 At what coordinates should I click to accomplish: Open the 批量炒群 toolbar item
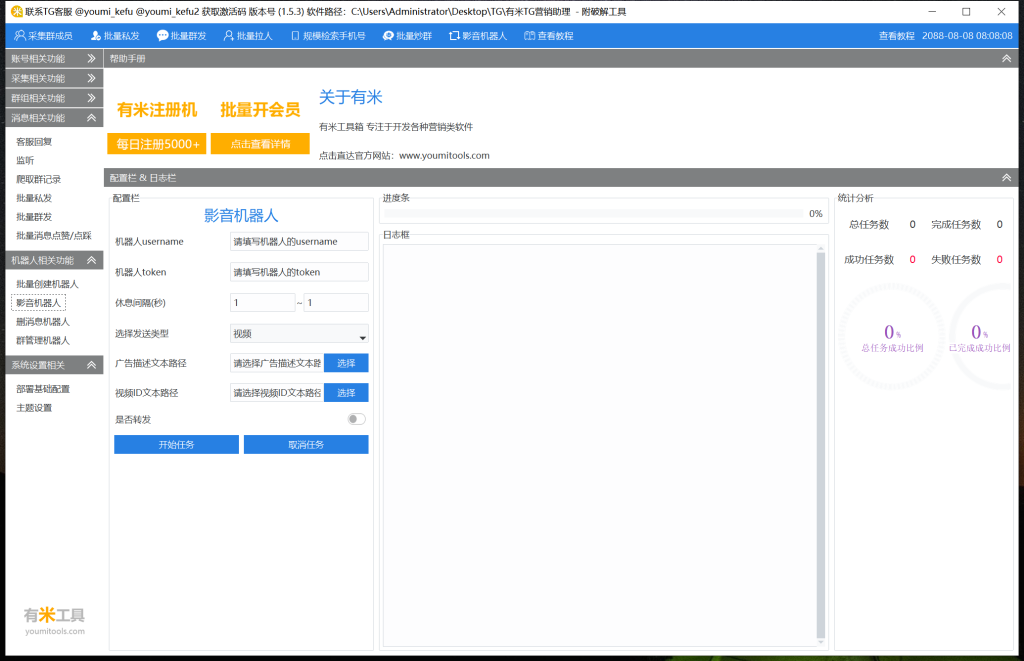[408, 36]
